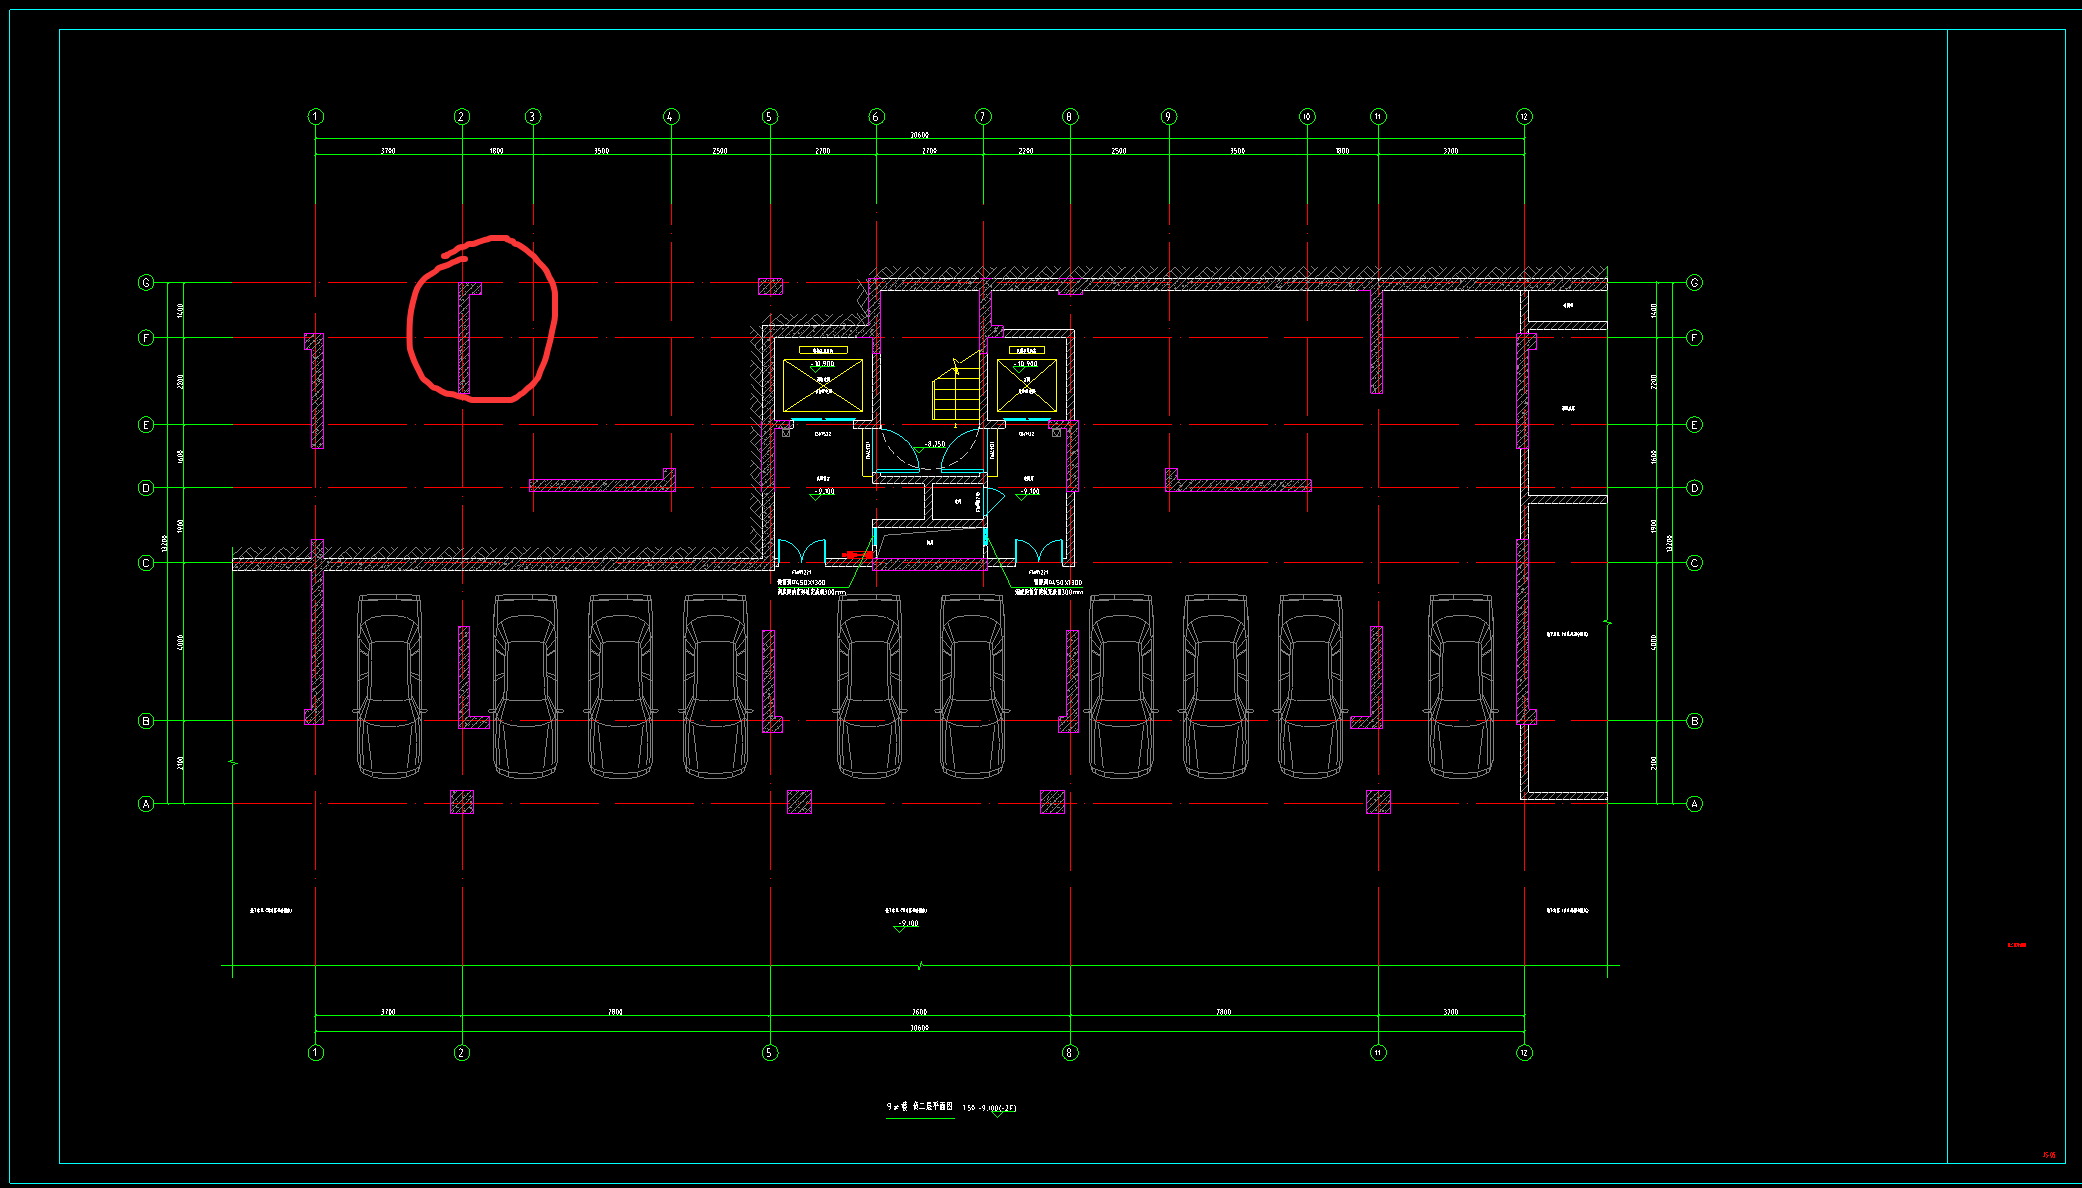Select the cyan double door right of the lobby
This screenshot has height=1188, width=2082.
pyautogui.click(x=1039, y=551)
